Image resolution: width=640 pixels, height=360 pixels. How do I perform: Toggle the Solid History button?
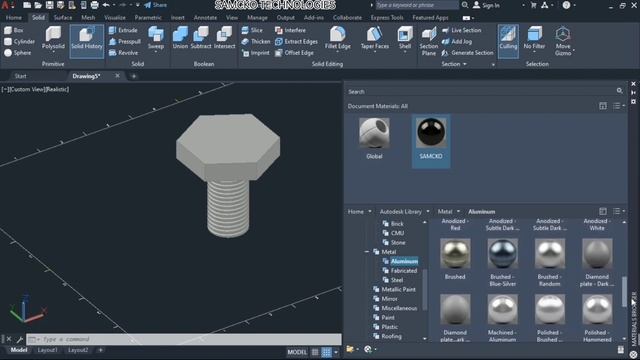tap(87, 41)
